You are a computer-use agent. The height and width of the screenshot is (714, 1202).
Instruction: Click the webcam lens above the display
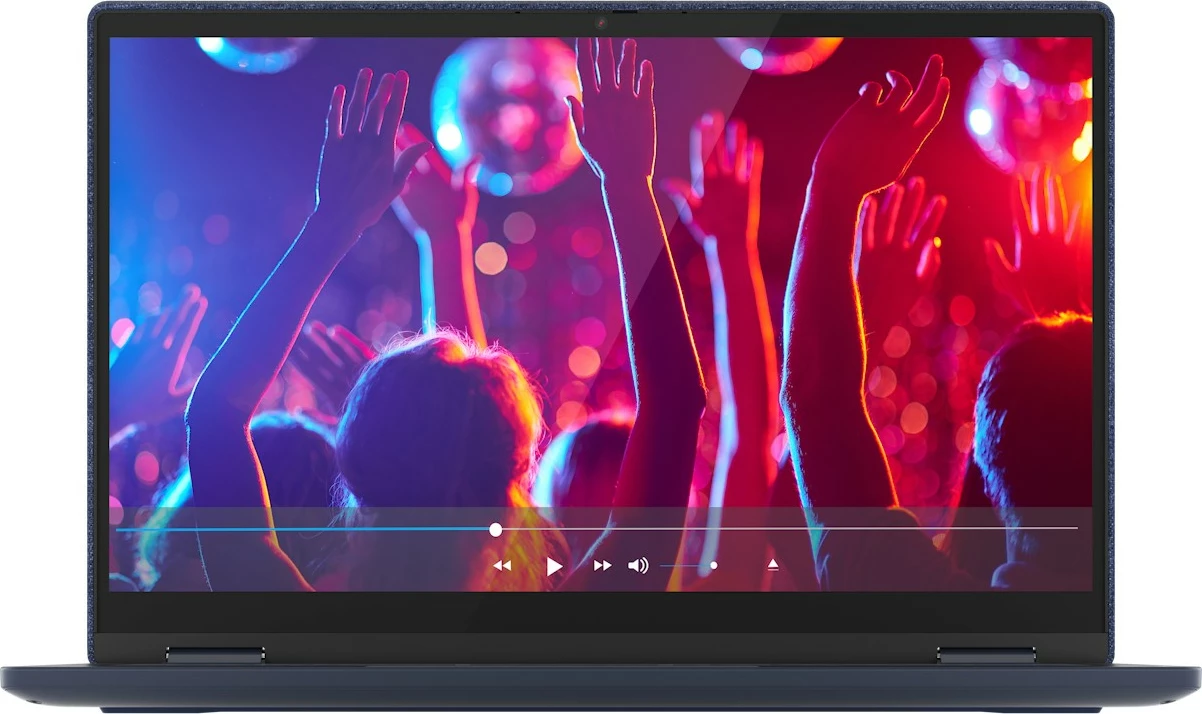602,21
